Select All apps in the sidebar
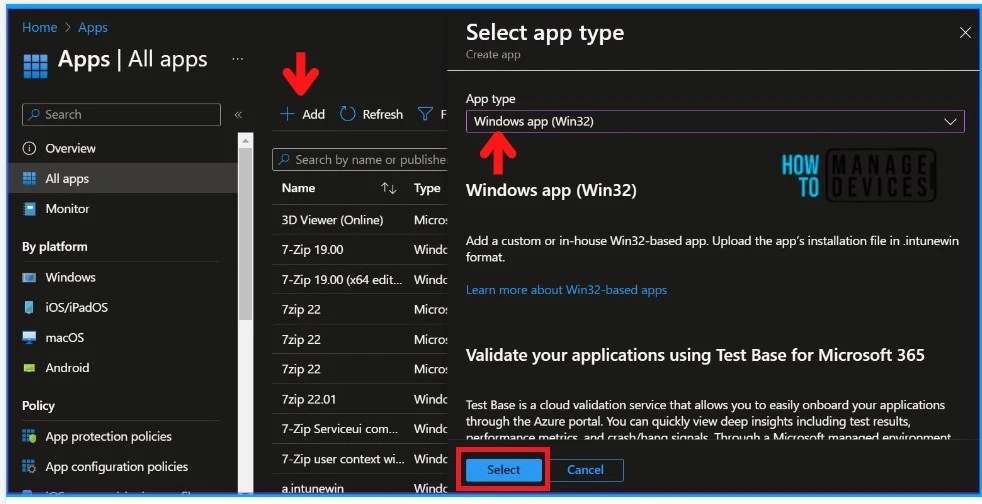The image size is (982, 504). (x=124, y=178)
